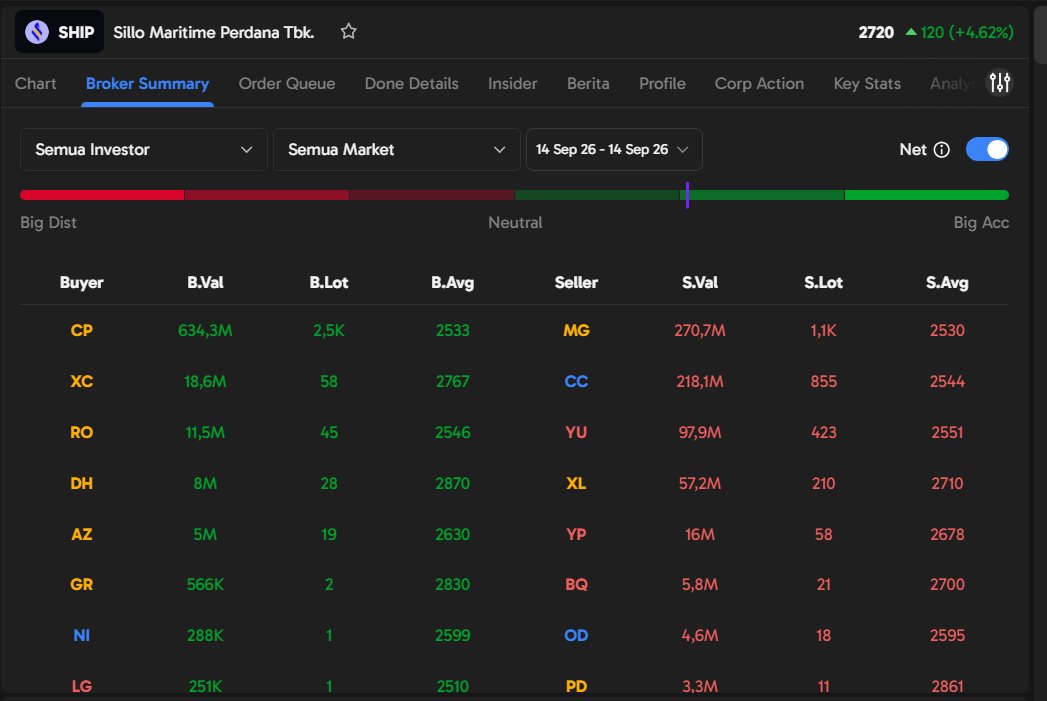Click the Seller column header

pyautogui.click(x=576, y=282)
